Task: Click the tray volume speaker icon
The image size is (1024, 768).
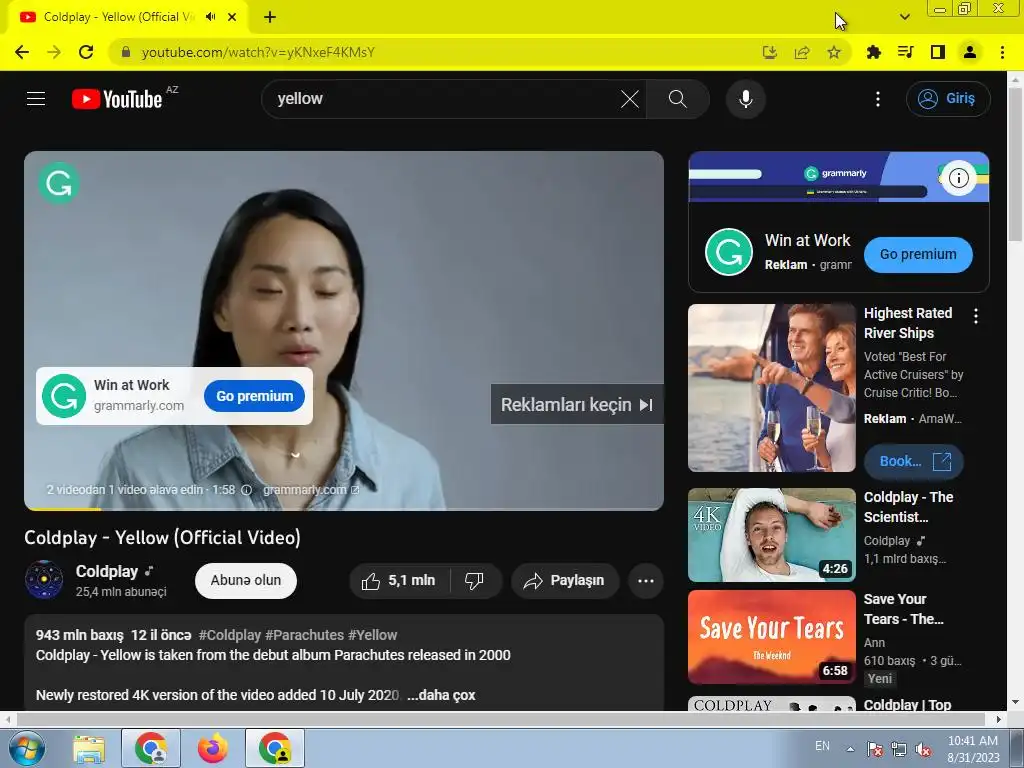Action: 923,749
